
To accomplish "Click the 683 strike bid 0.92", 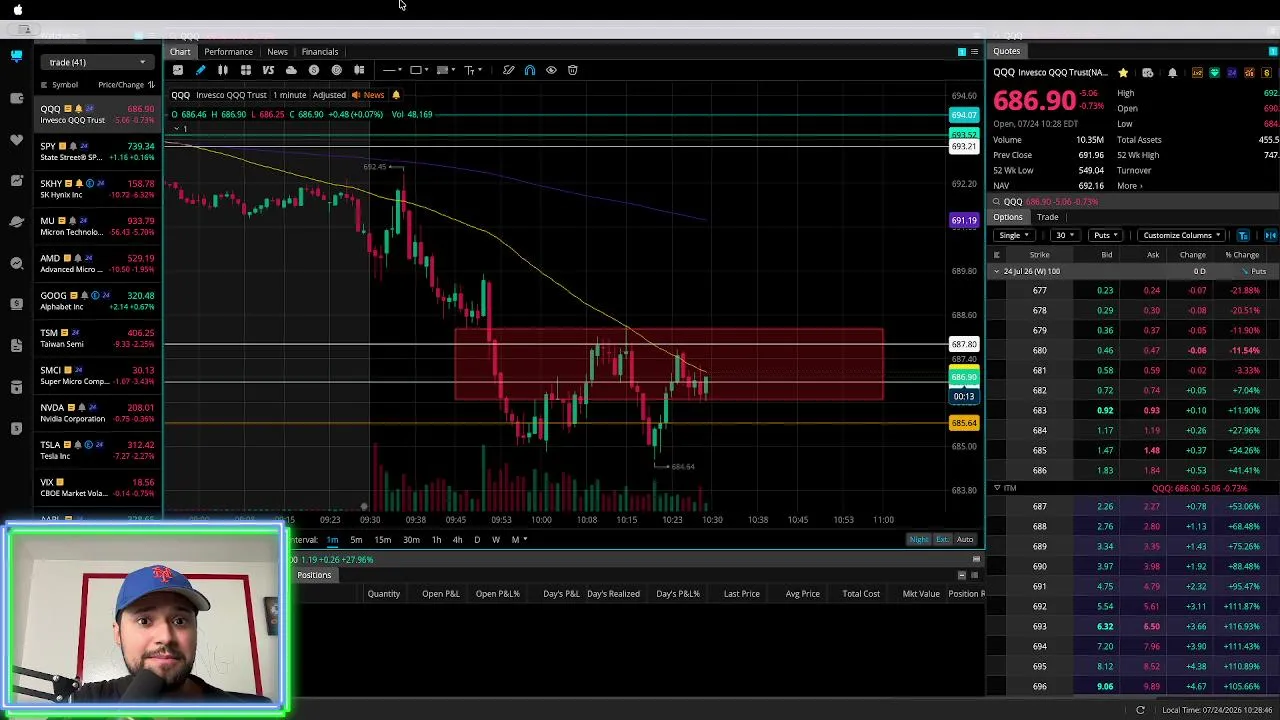I will click(1105, 411).
